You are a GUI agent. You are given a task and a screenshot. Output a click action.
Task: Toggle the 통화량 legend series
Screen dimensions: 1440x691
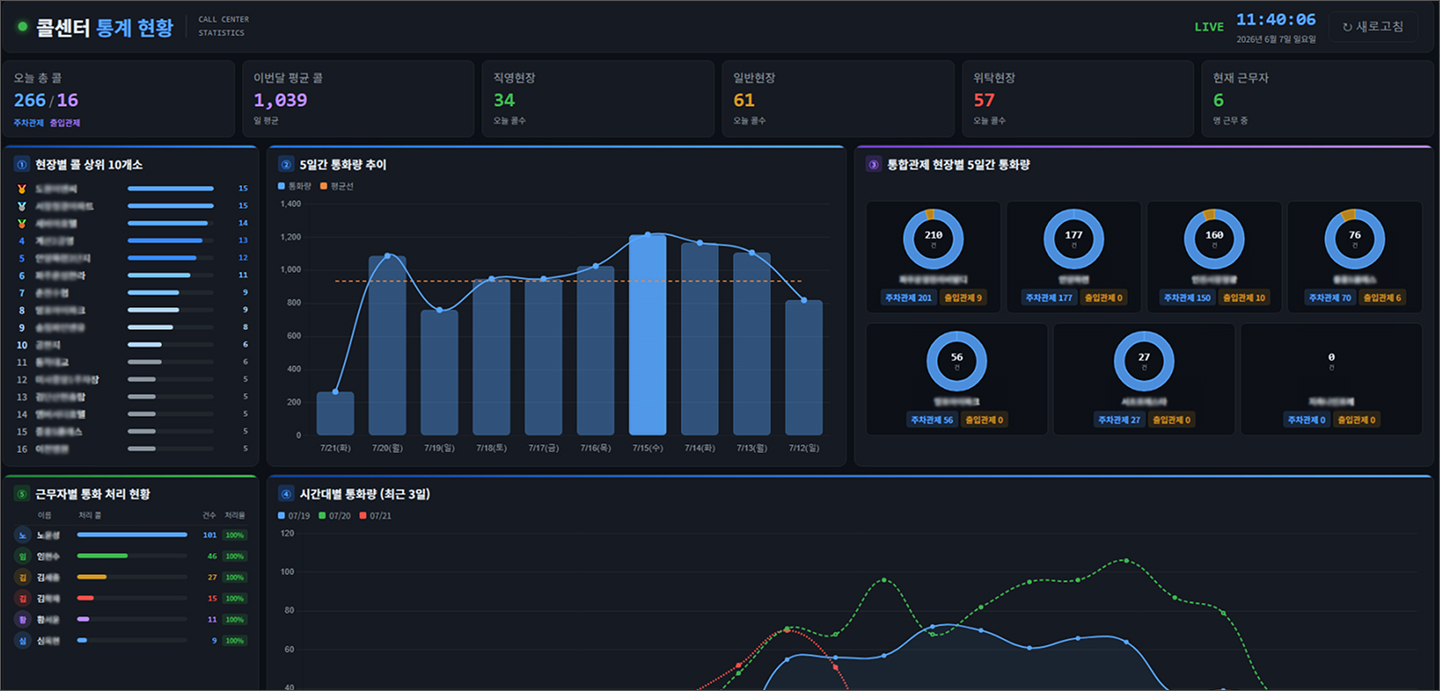pyautogui.click(x=295, y=186)
